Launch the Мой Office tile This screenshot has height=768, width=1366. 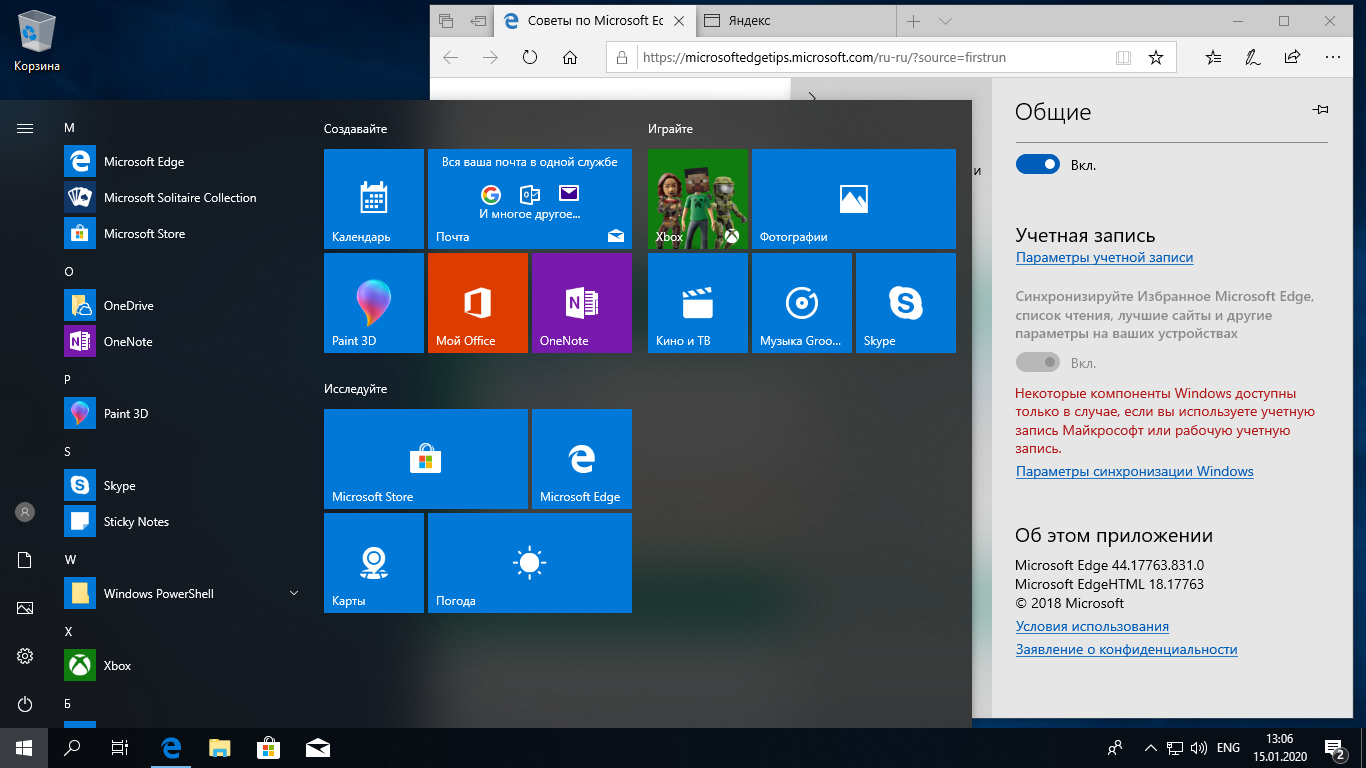coord(478,303)
